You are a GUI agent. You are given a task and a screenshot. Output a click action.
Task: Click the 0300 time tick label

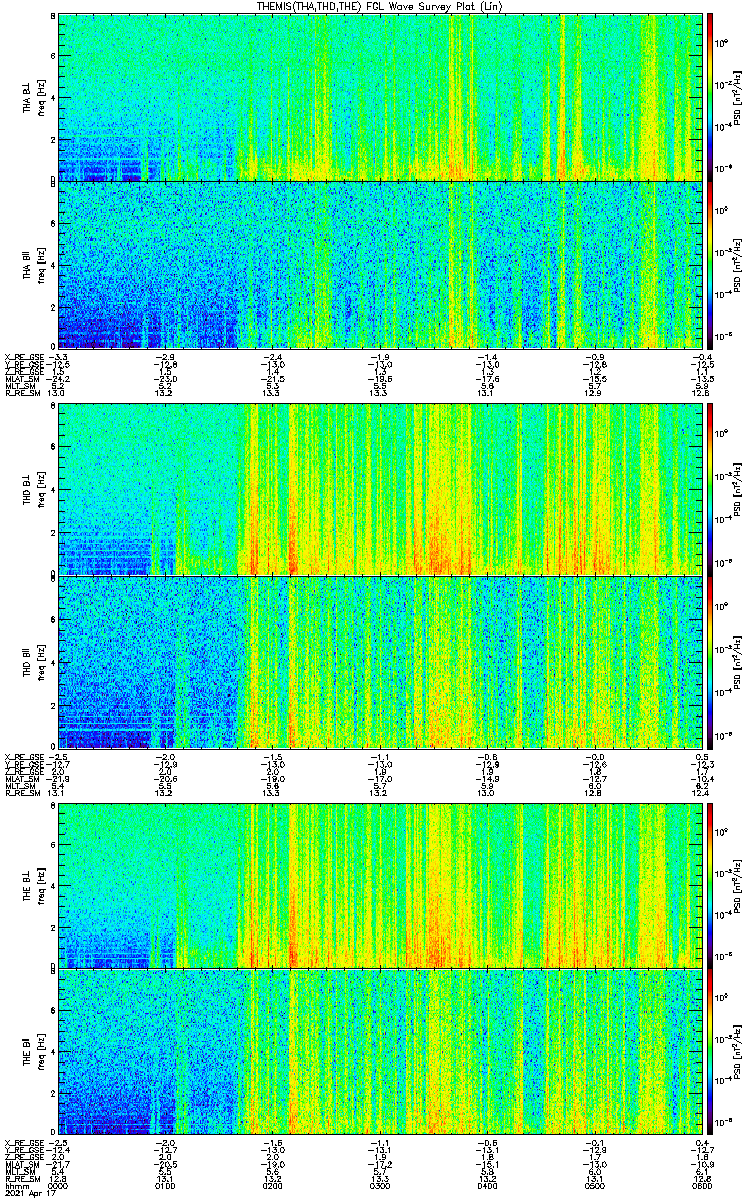(x=379, y=1184)
